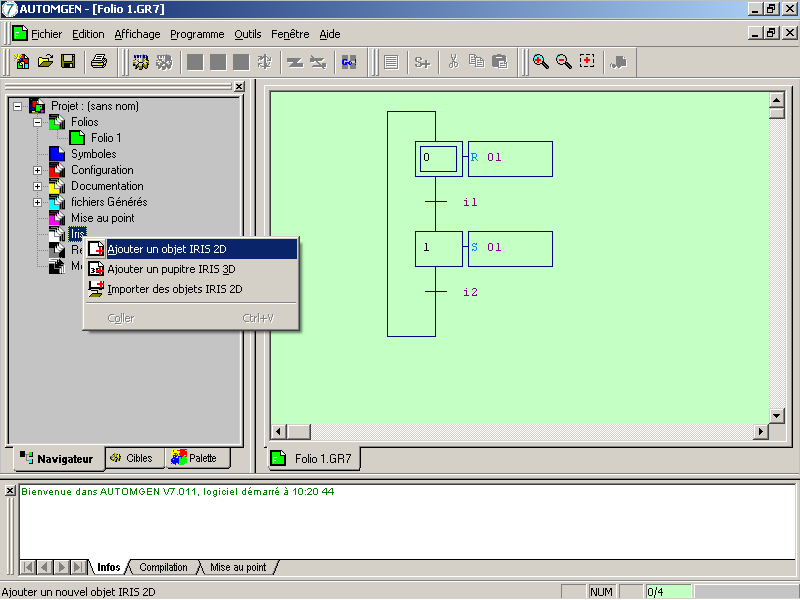The image size is (800, 600).
Task: Click the Print toolbar icon
Action: coord(99,62)
